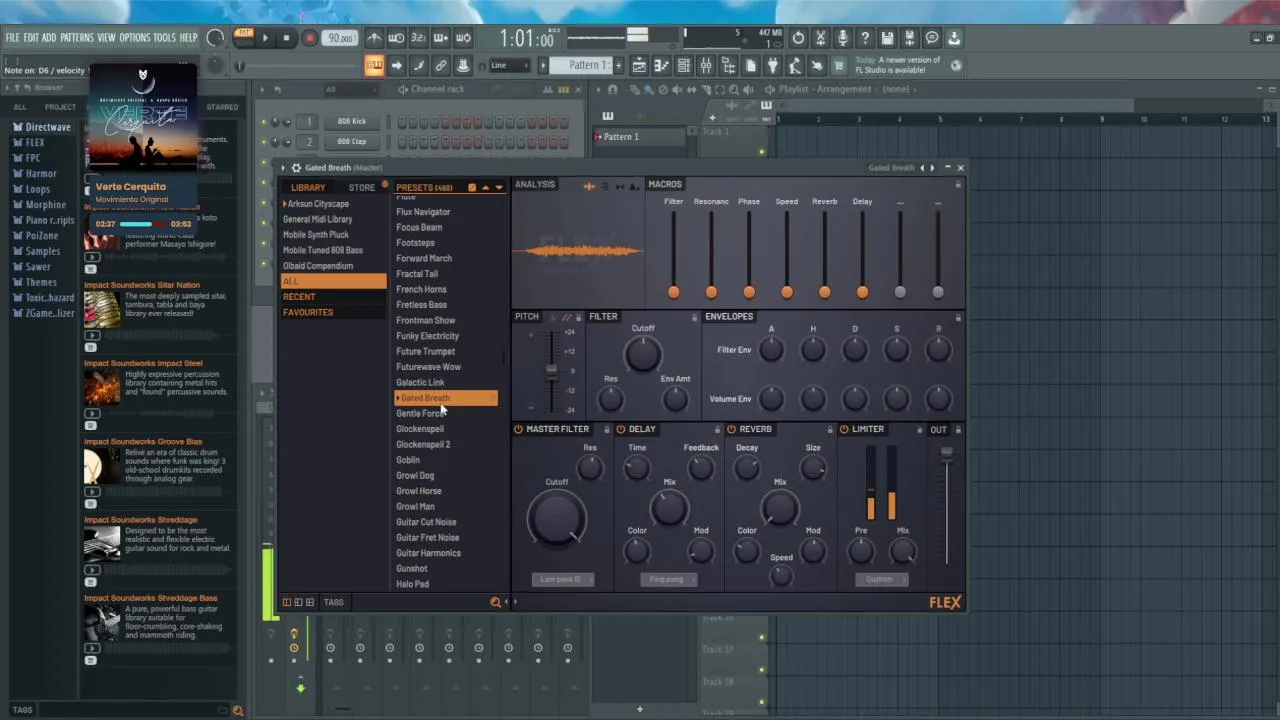Expand the Harmor browser folder
The width and height of the screenshot is (1280, 720).
(x=41, y=173)
